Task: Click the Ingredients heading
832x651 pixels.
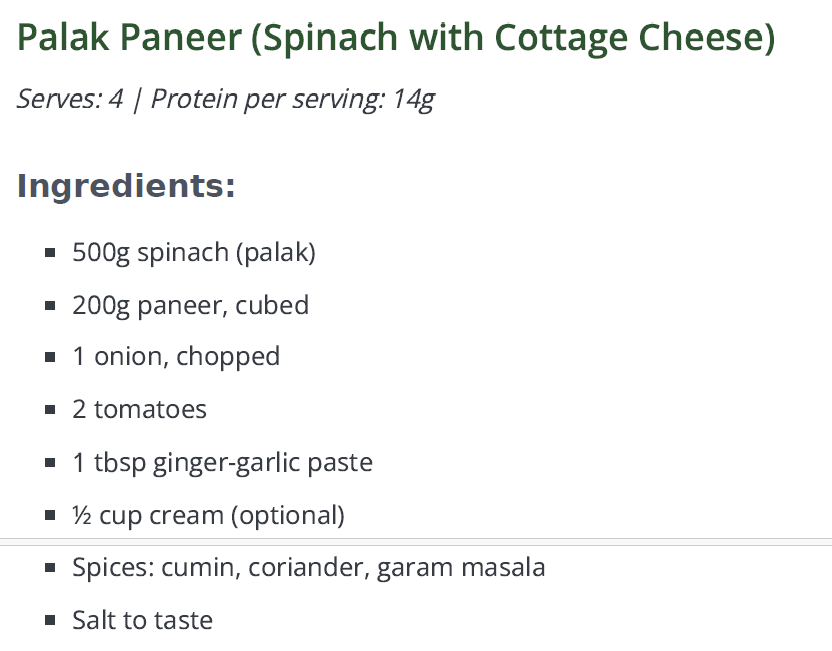Action: 126,187
